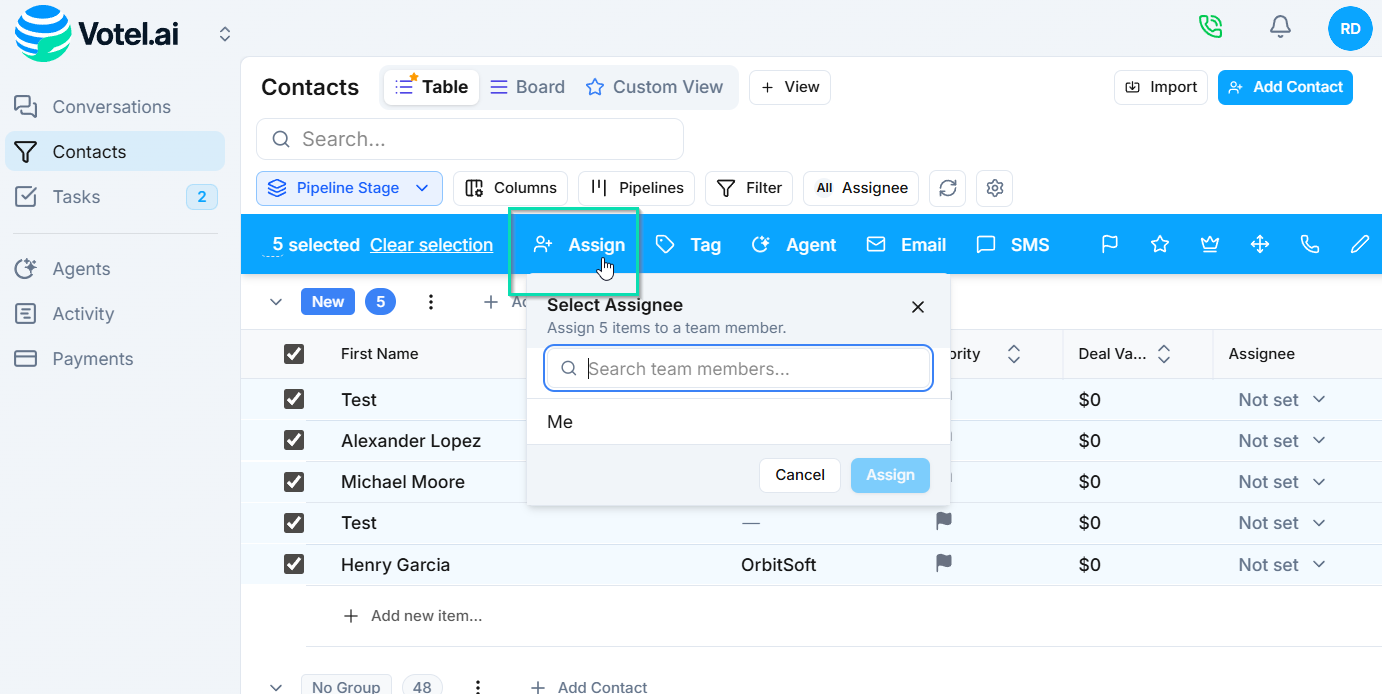Screen dimensions: 1382x694
Task: Open Michael Moore's Assignee dropdown
Action: tap(1281, 481)
